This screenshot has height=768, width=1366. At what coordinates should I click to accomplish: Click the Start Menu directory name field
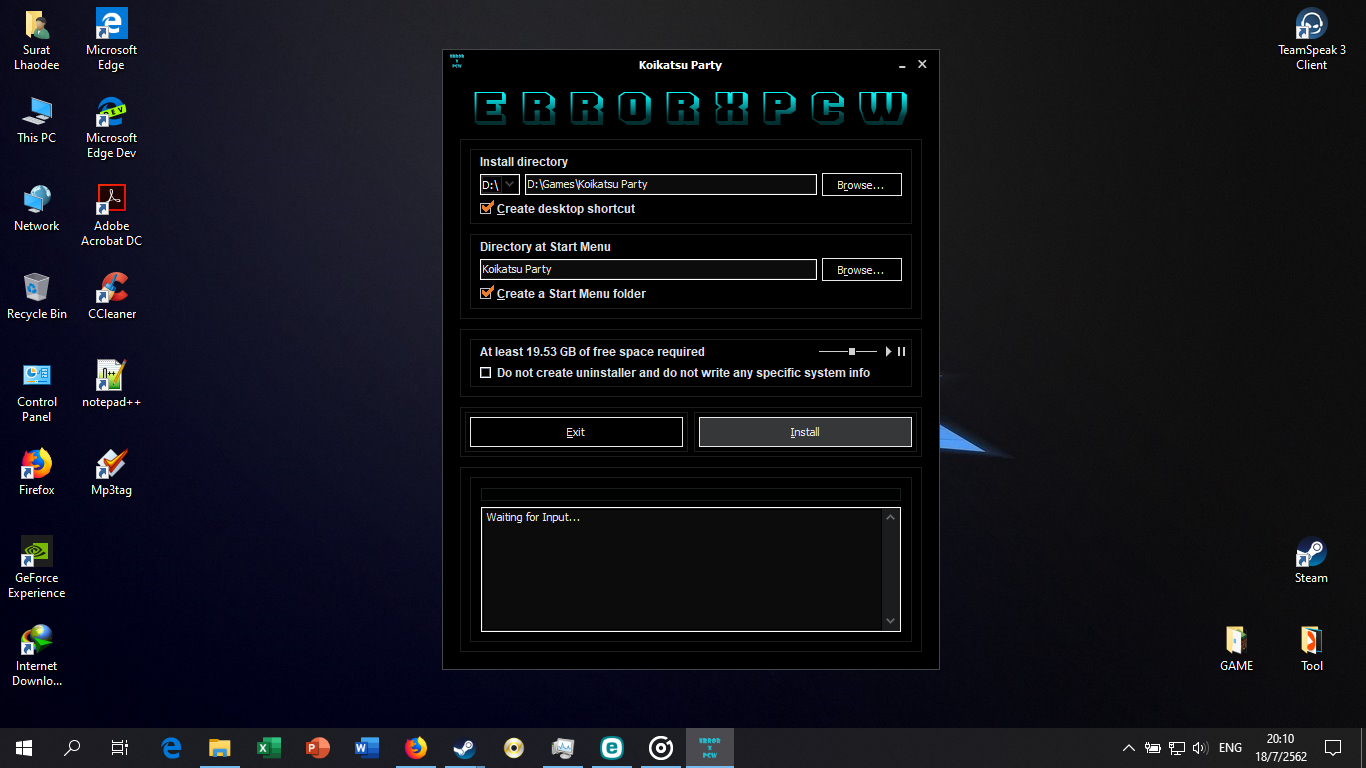tap(648, 270)
